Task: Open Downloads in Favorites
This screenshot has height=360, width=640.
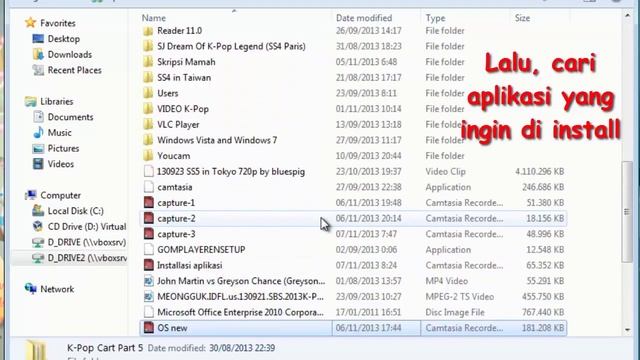Action: (x=69, y=54)
